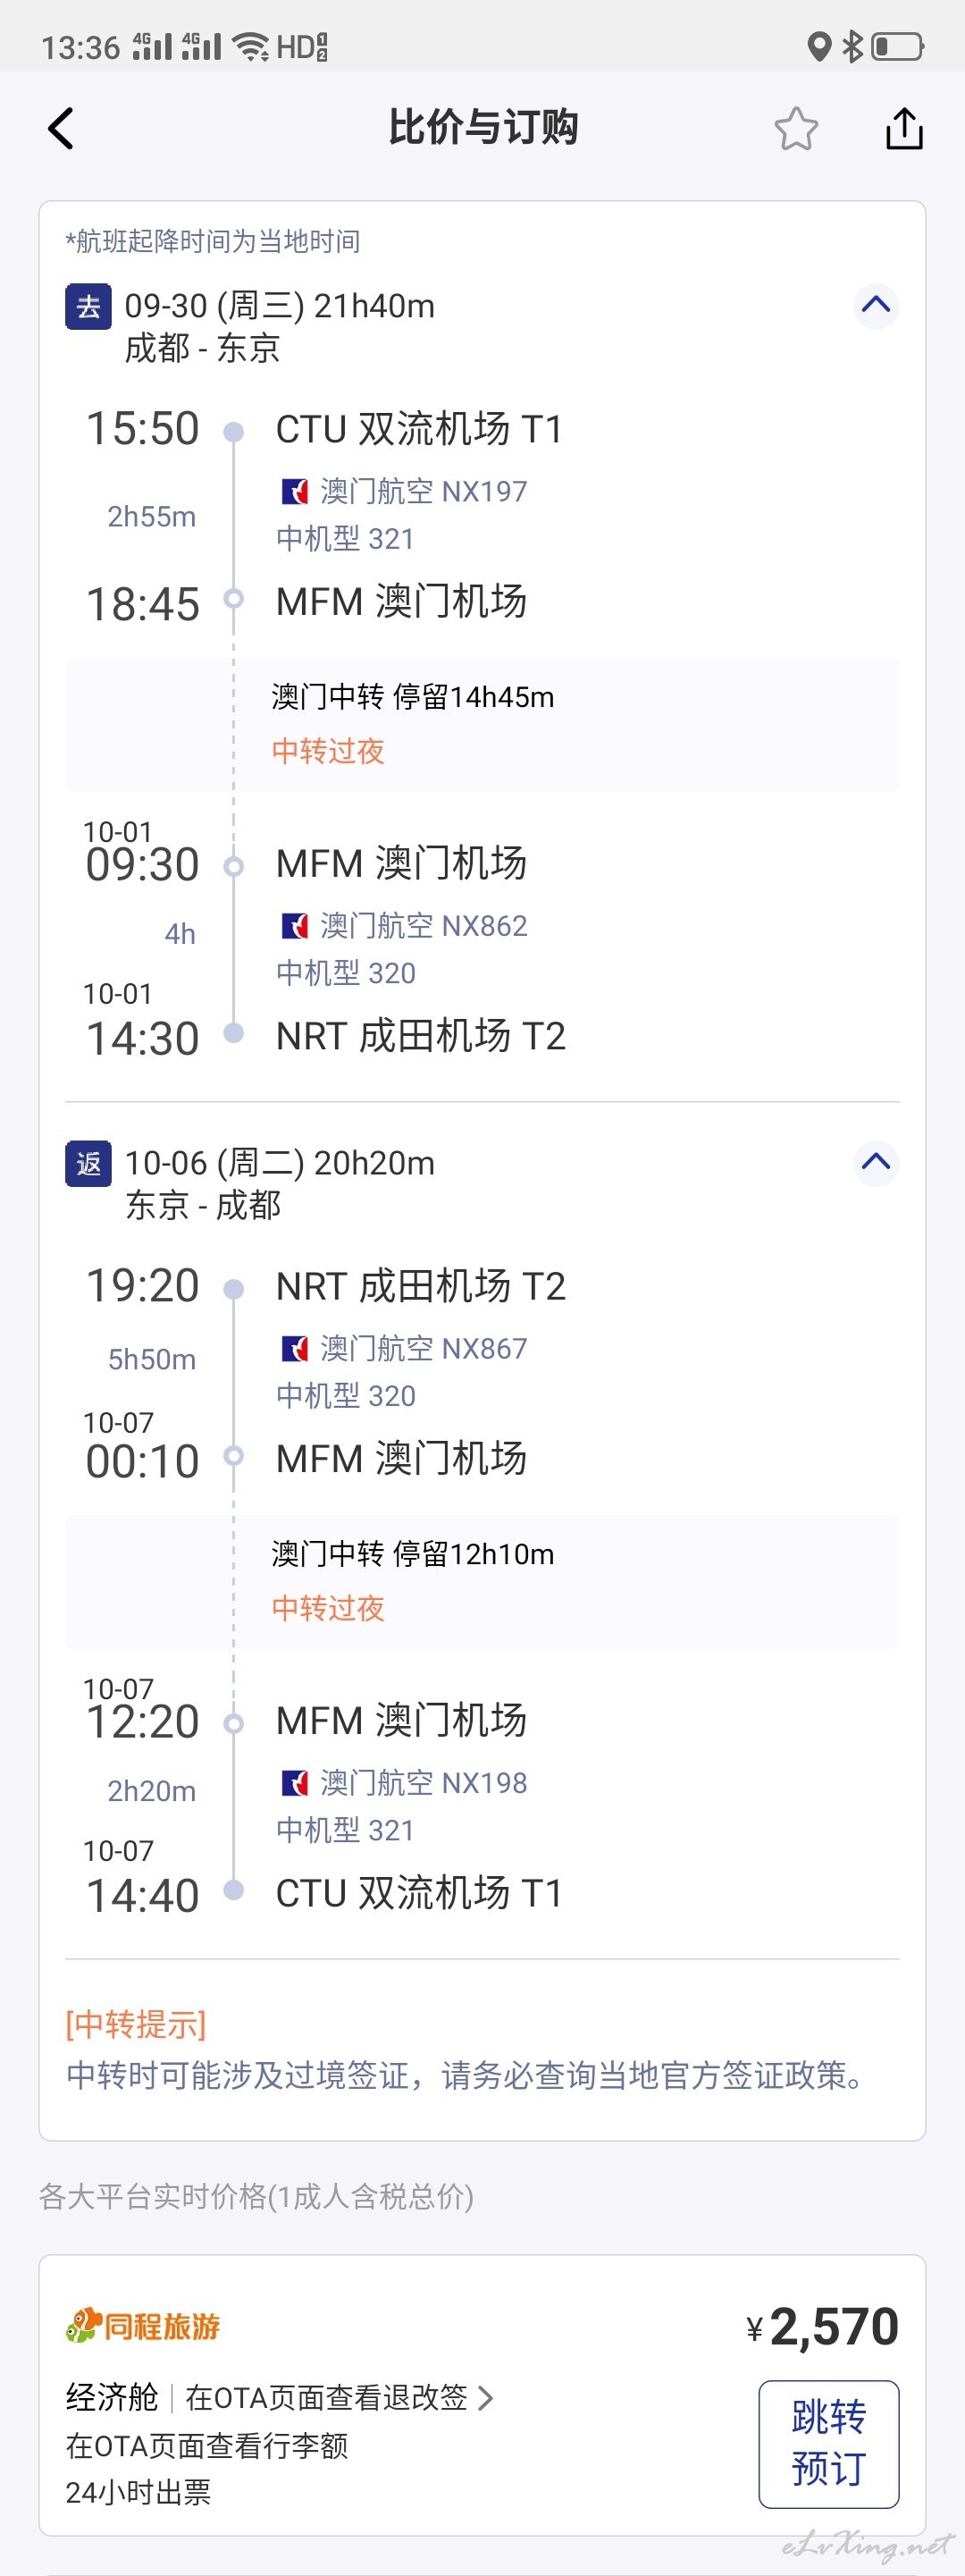Tap the back arrow icon
Viewport: 965px width, 2576px height.
click(x=61, y=128)
